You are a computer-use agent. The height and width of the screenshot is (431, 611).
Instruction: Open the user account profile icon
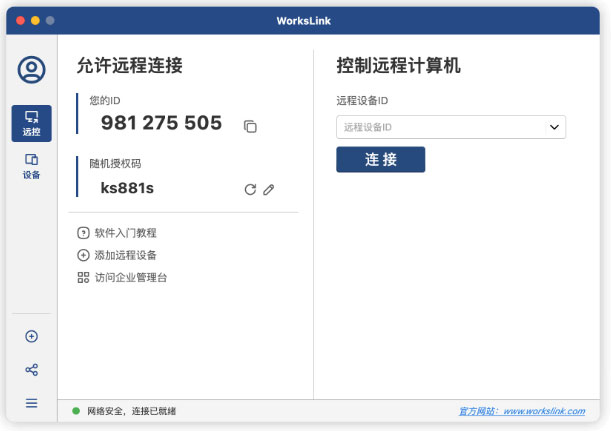click(x=32, y=70)
